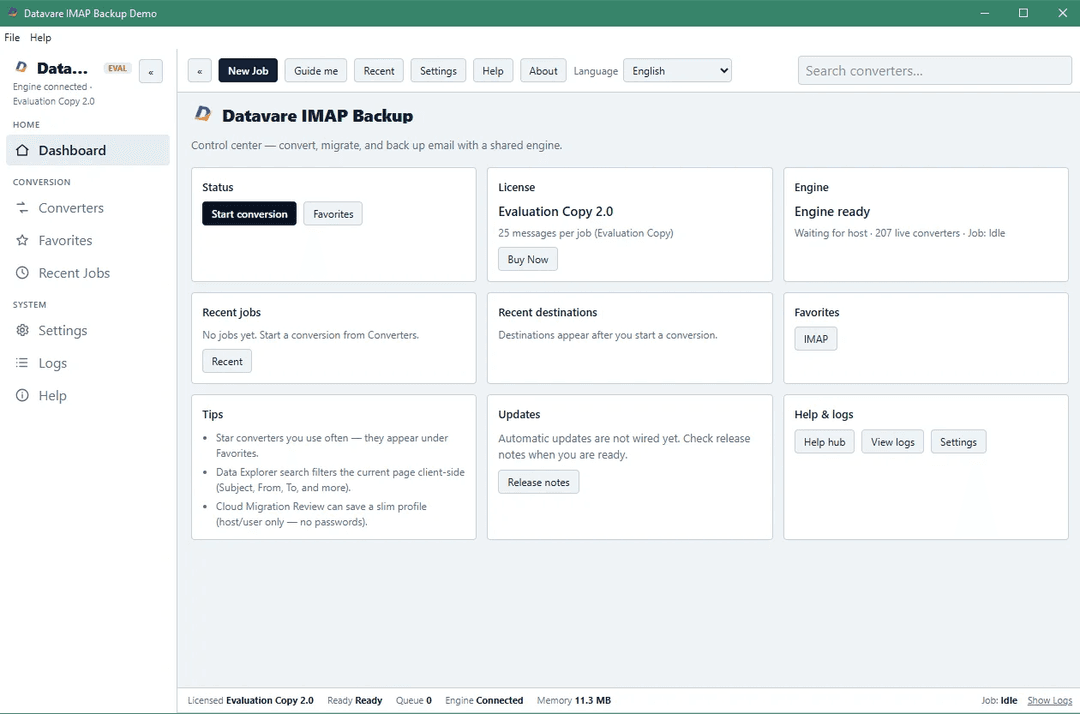The width and height of the screenshot is (1080, 714).
Task: Click Favorites button in Status card
Action: [x=333, y=213]
